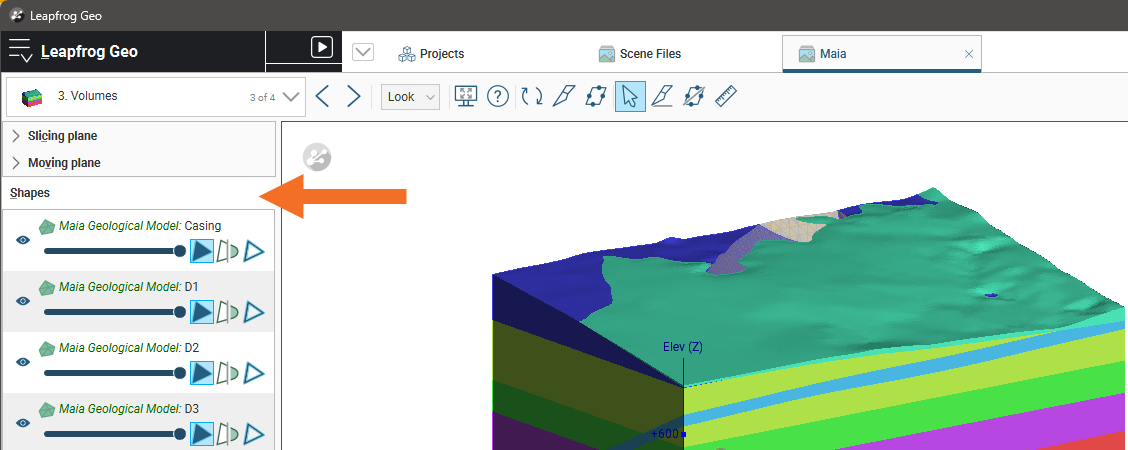The height and width of the screenshot is (450, 1128).
Task: Expand the Slicing plane section
Action: pos(16,136)
